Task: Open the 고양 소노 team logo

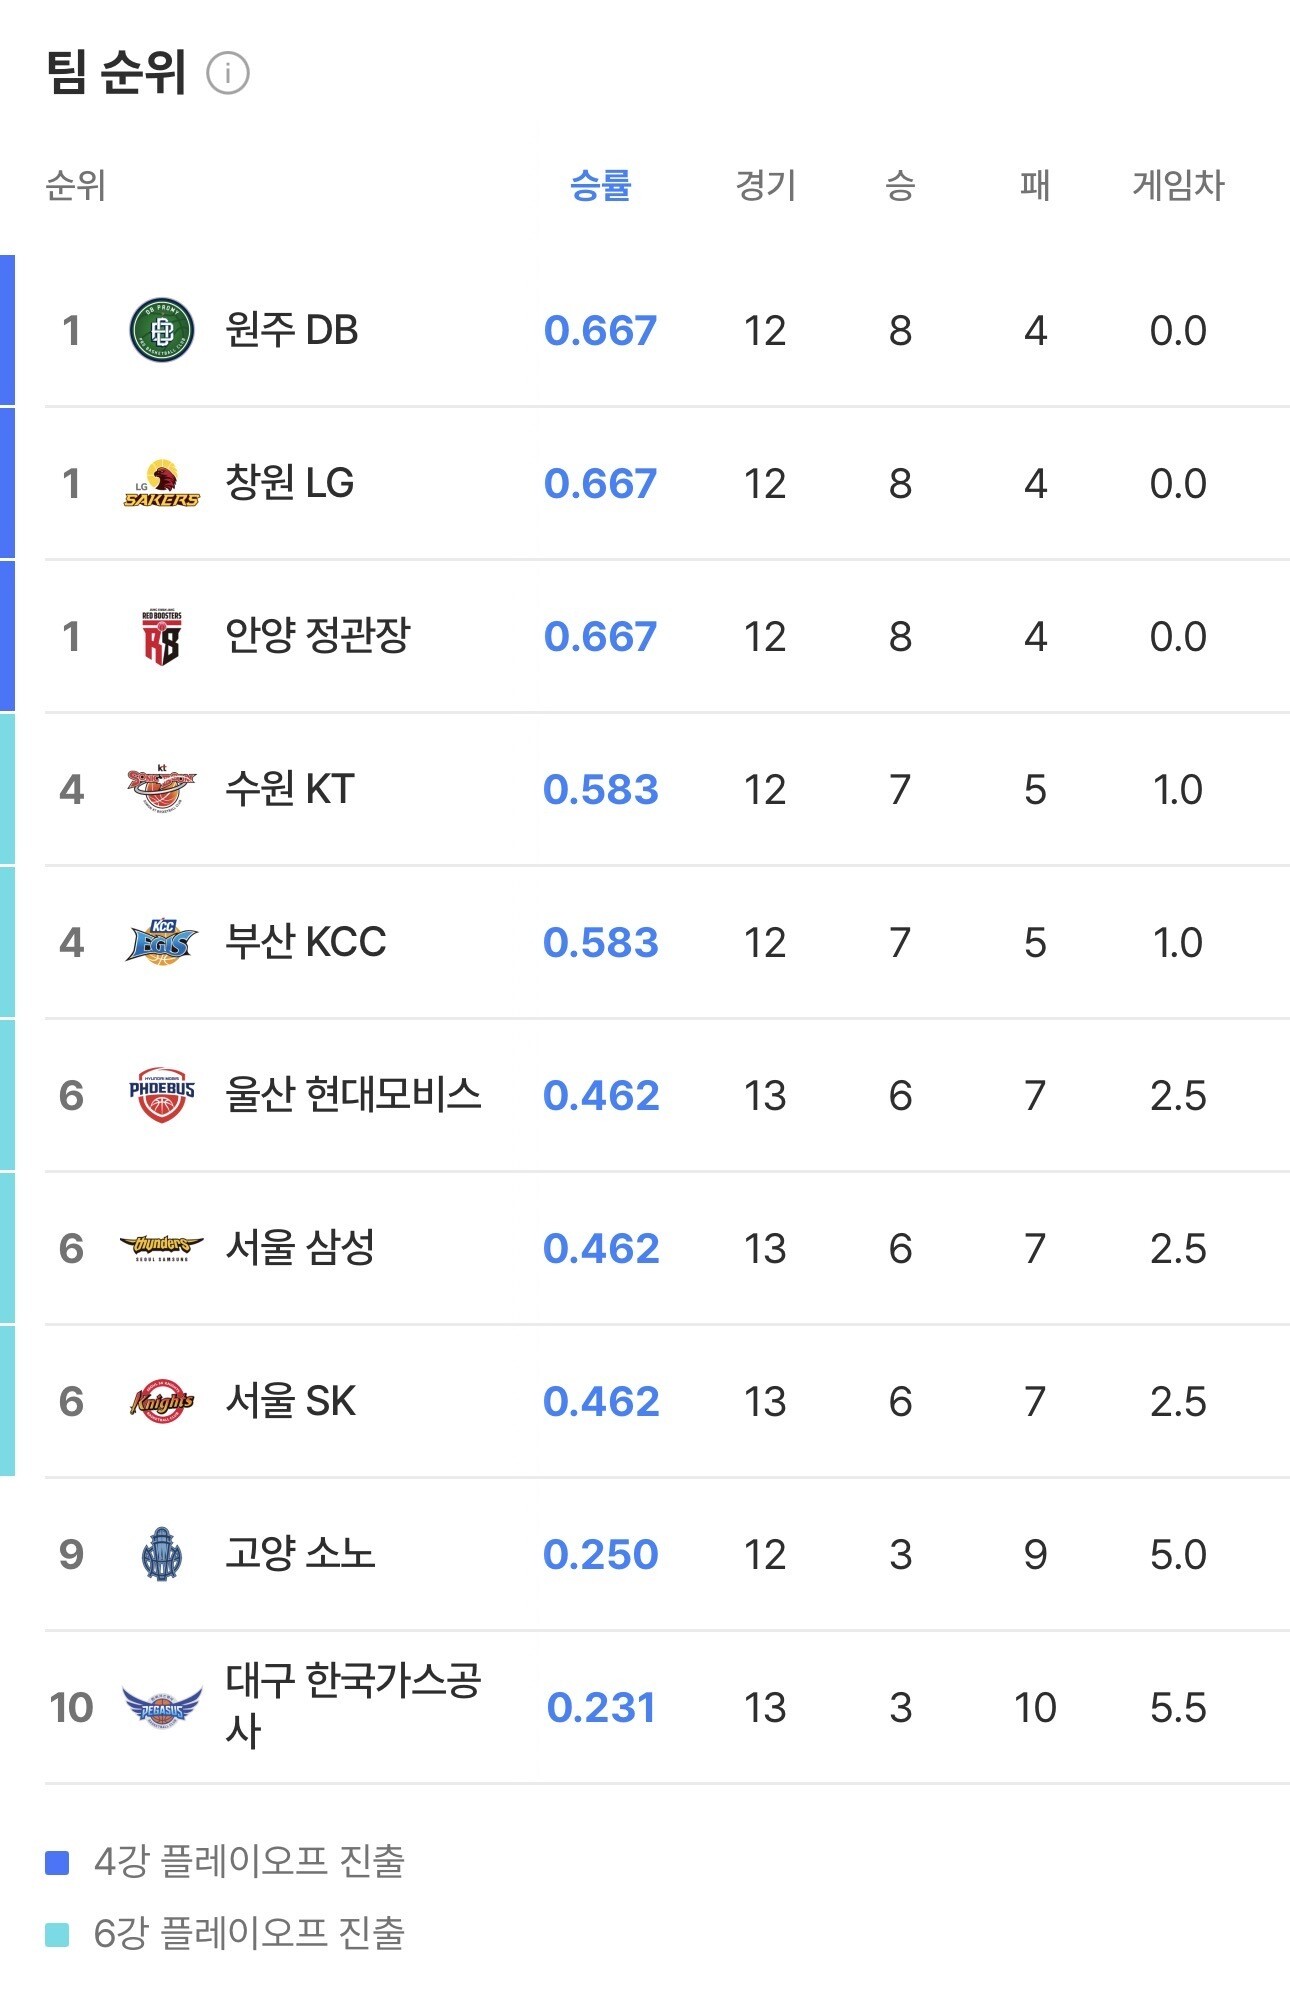Action: (x=162, y=1554)
